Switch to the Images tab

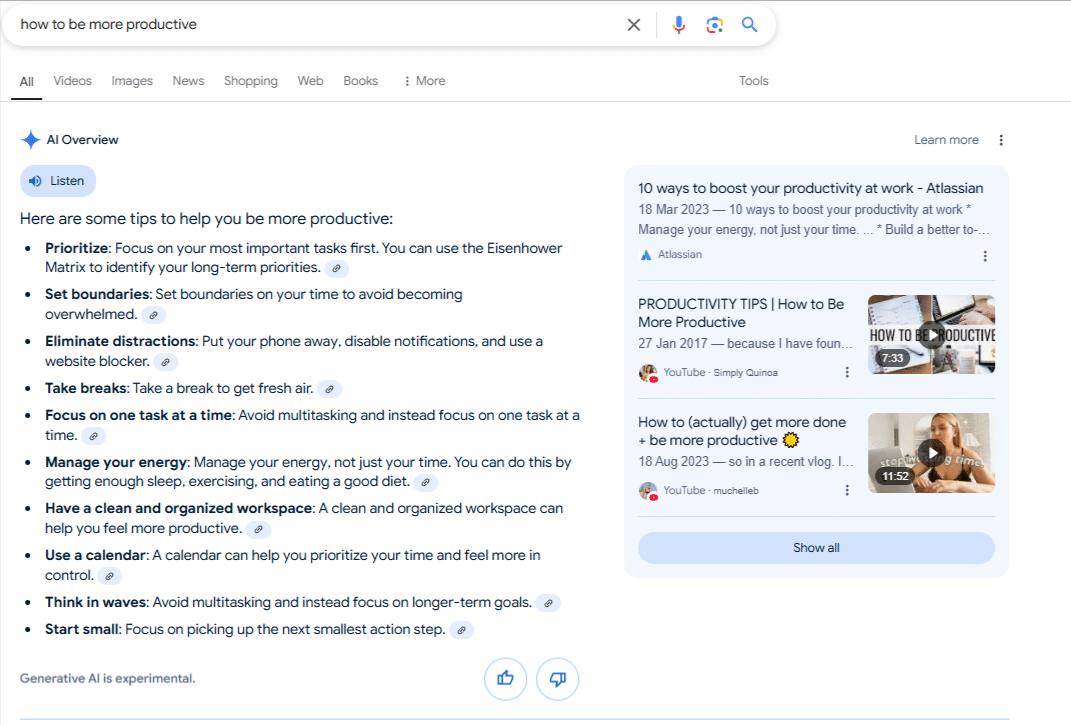point(132,81)
